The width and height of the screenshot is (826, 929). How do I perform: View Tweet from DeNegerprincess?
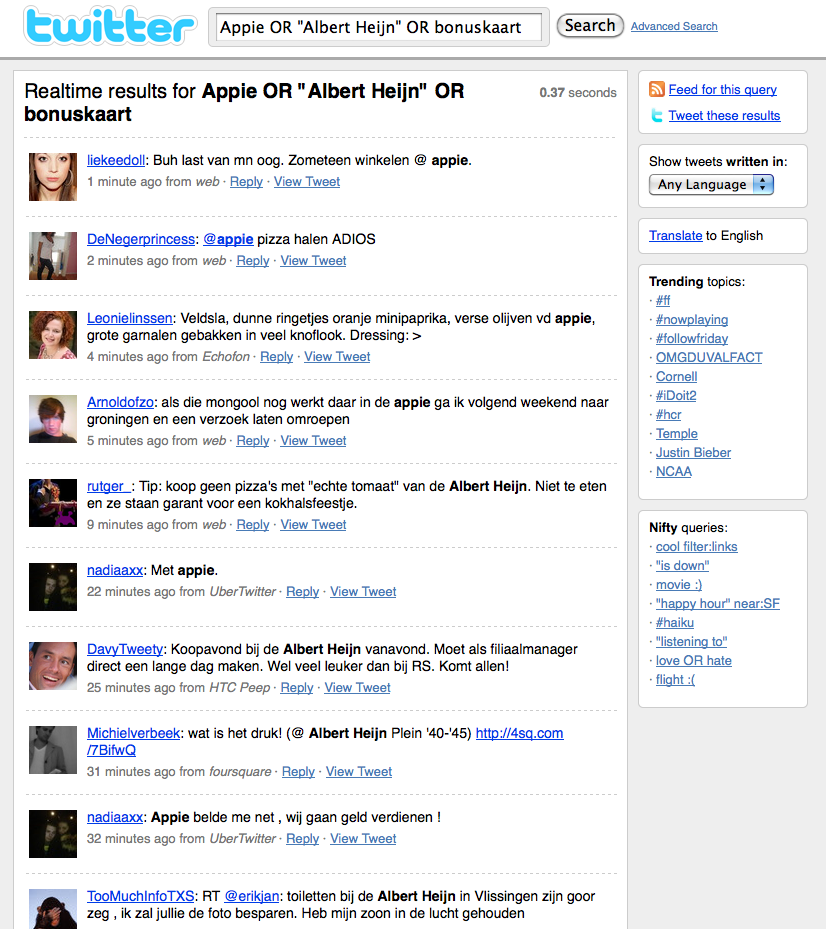[x=313, y=261]
